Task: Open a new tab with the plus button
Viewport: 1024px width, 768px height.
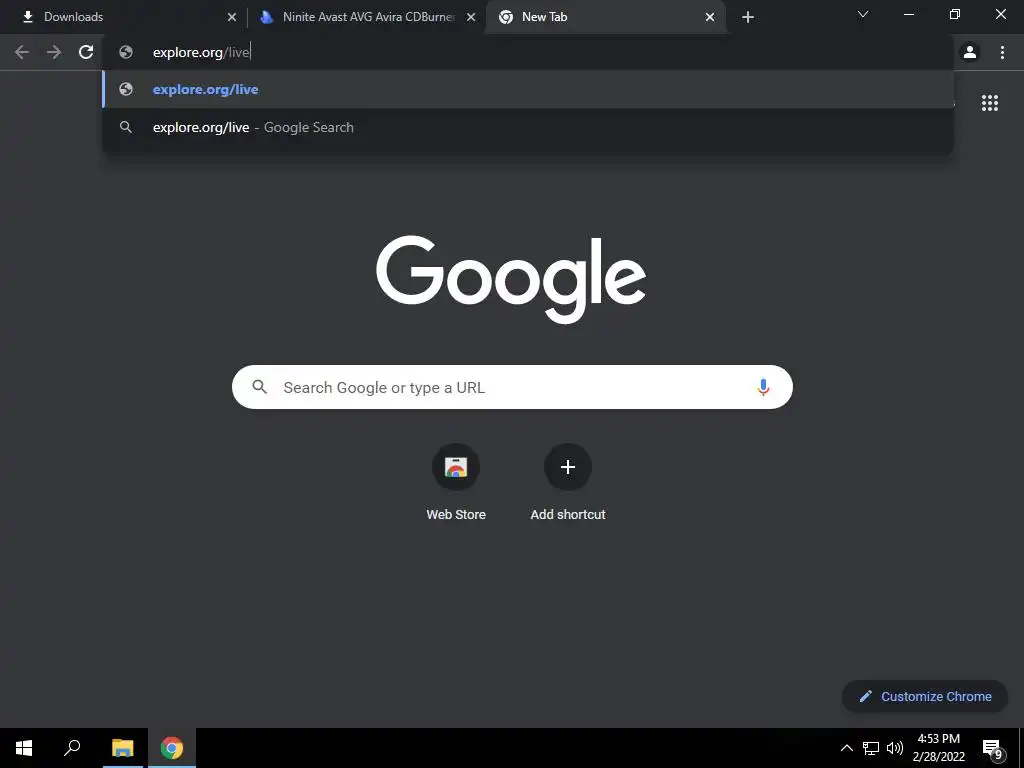Action: coord(748,17)
